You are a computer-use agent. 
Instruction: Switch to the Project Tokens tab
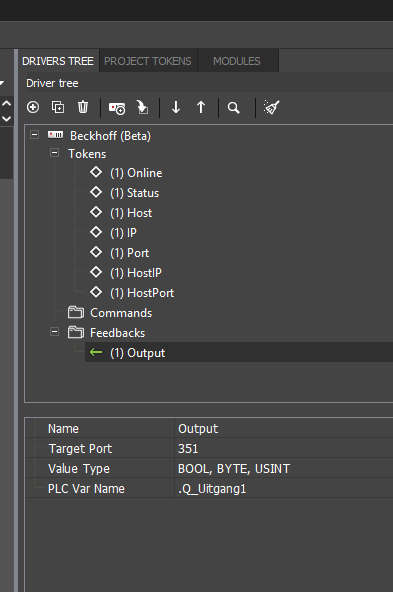(148, 61)
